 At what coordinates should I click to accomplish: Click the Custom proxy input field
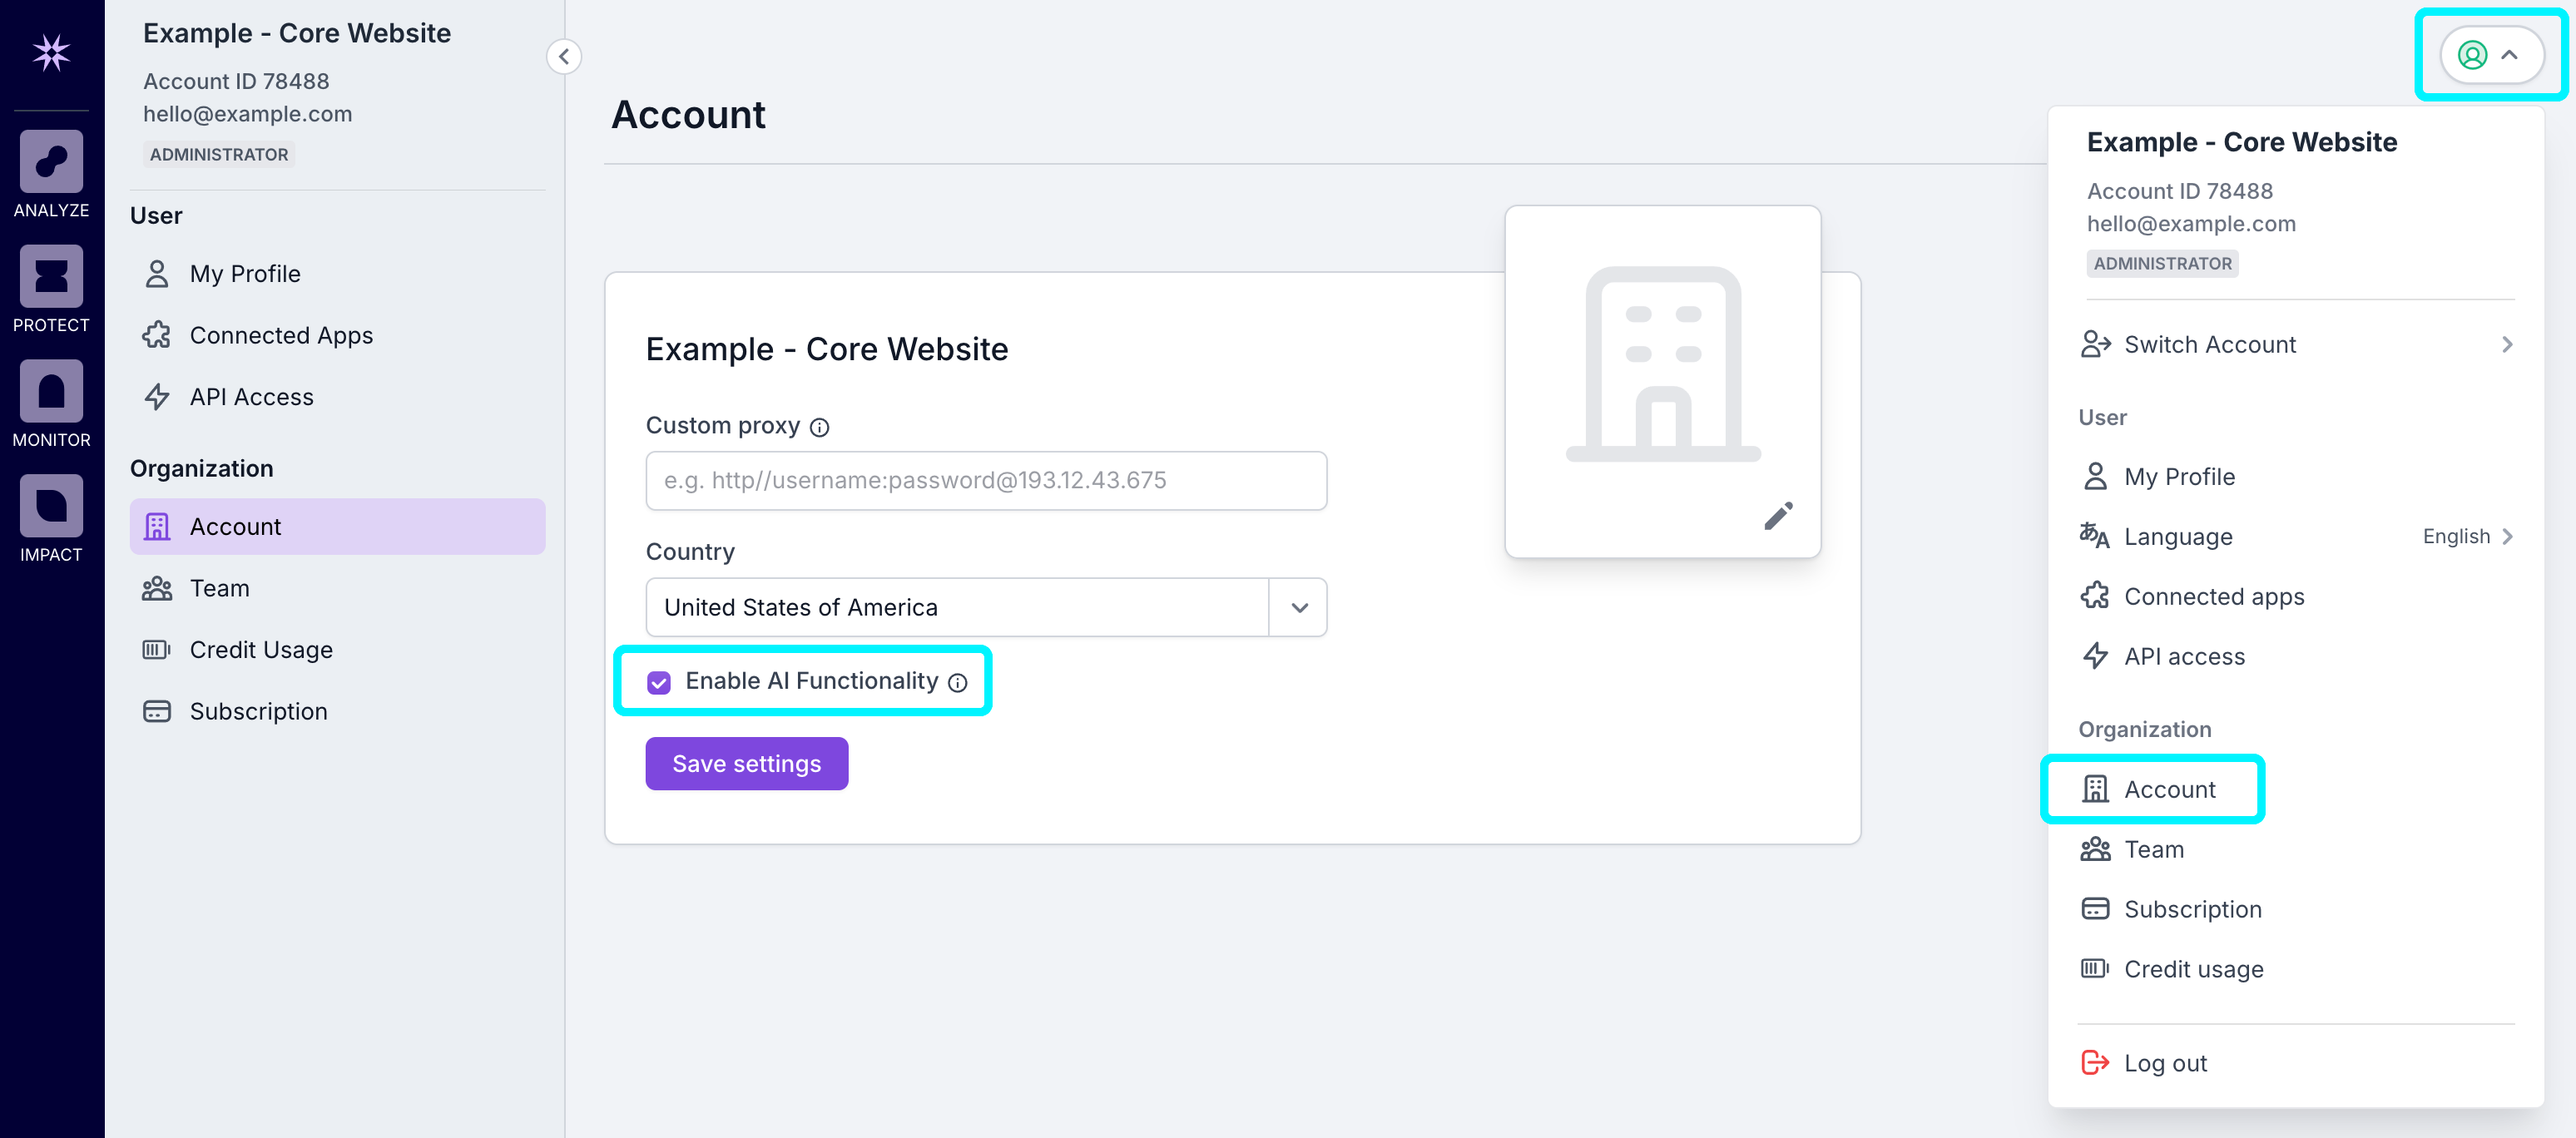(985, 481)
